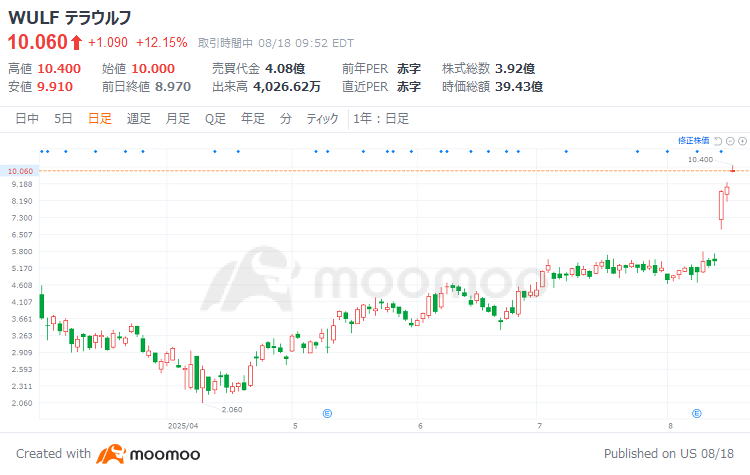
Task: Click the 売買代金 4.08億 value
Action: pos(285,68)
